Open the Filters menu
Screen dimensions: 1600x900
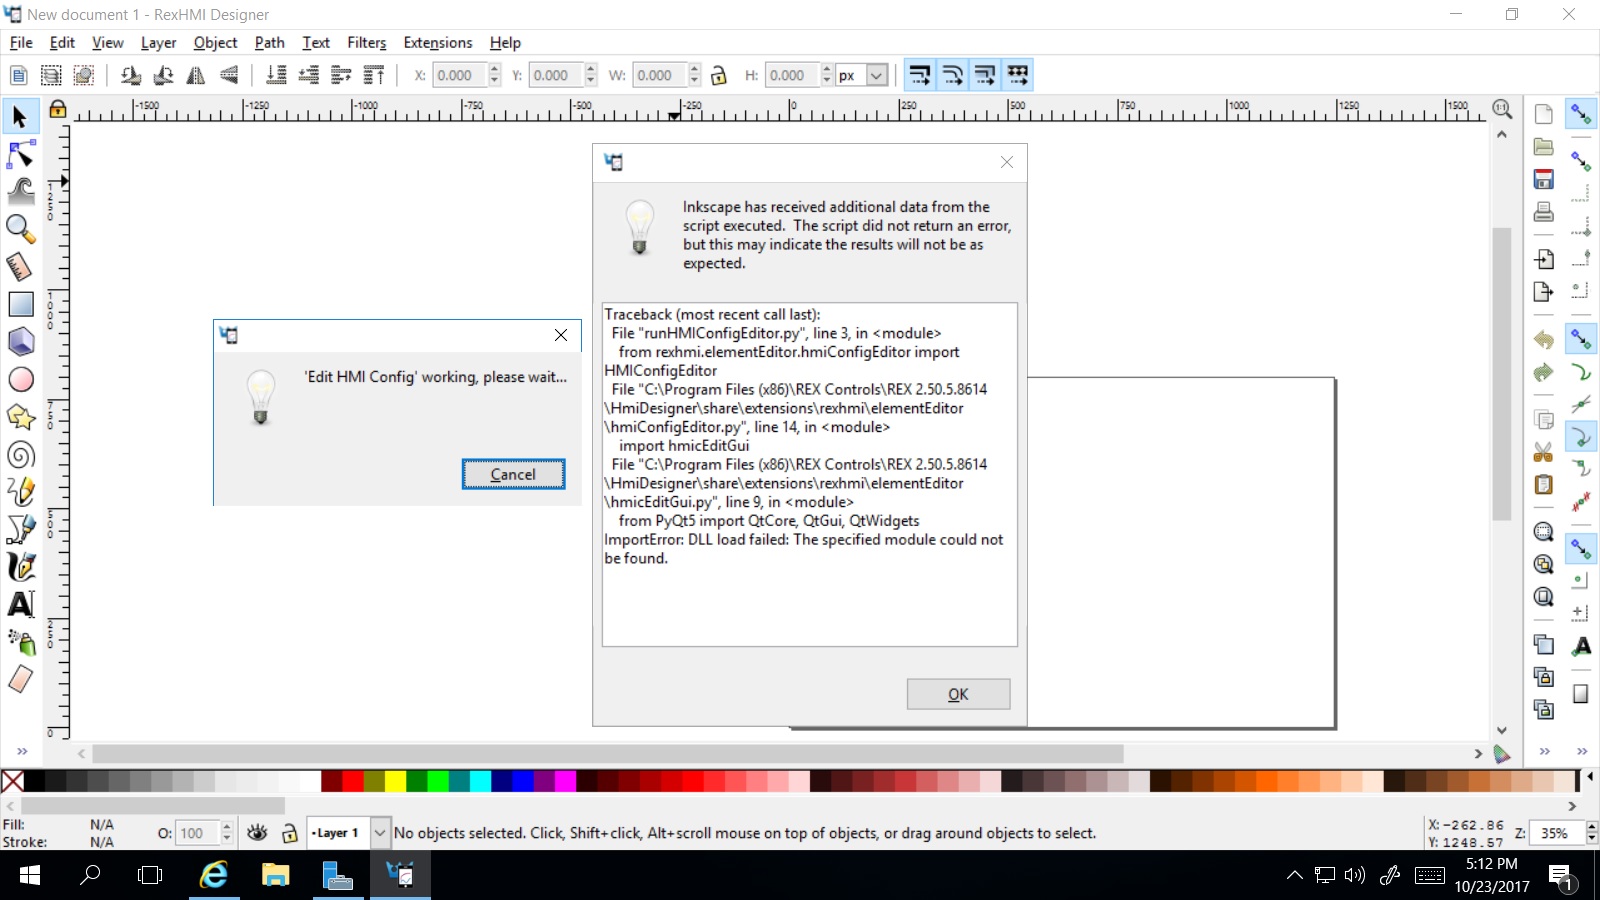pyautogui.click(x=366, y=43)
